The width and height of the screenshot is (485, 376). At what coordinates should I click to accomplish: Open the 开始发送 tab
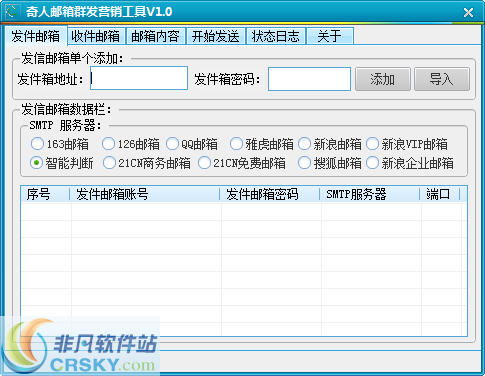tap(216, 36)
